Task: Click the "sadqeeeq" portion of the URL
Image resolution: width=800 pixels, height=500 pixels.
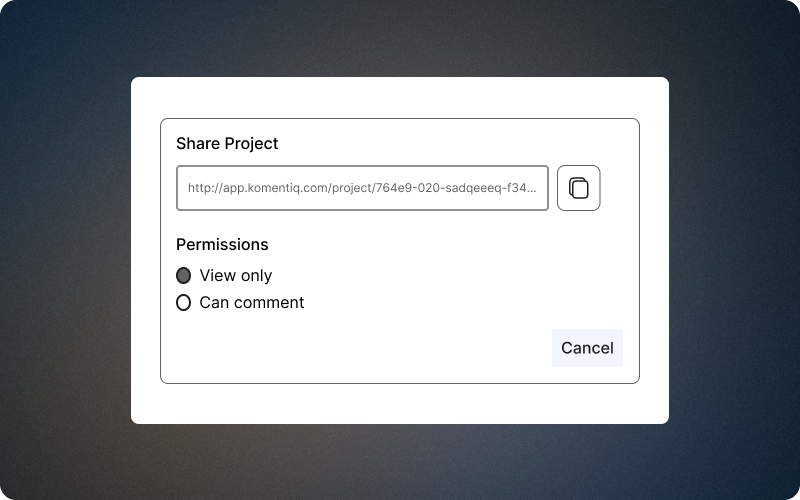Action: 474,188
